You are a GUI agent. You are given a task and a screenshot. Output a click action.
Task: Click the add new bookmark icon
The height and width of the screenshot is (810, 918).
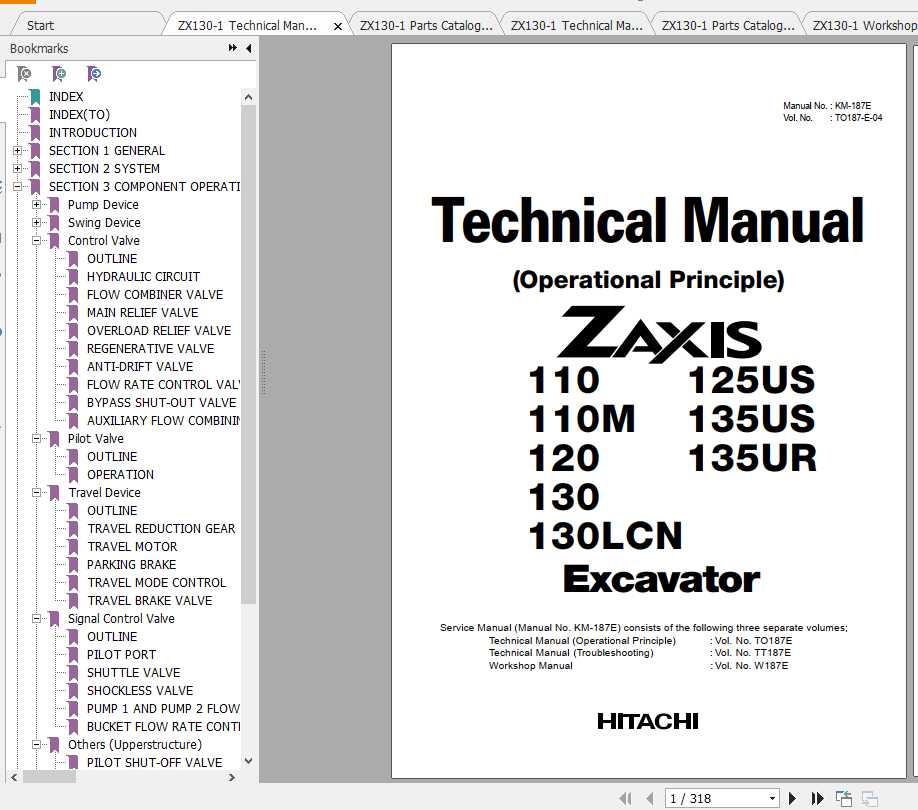[x=59, y=73]
